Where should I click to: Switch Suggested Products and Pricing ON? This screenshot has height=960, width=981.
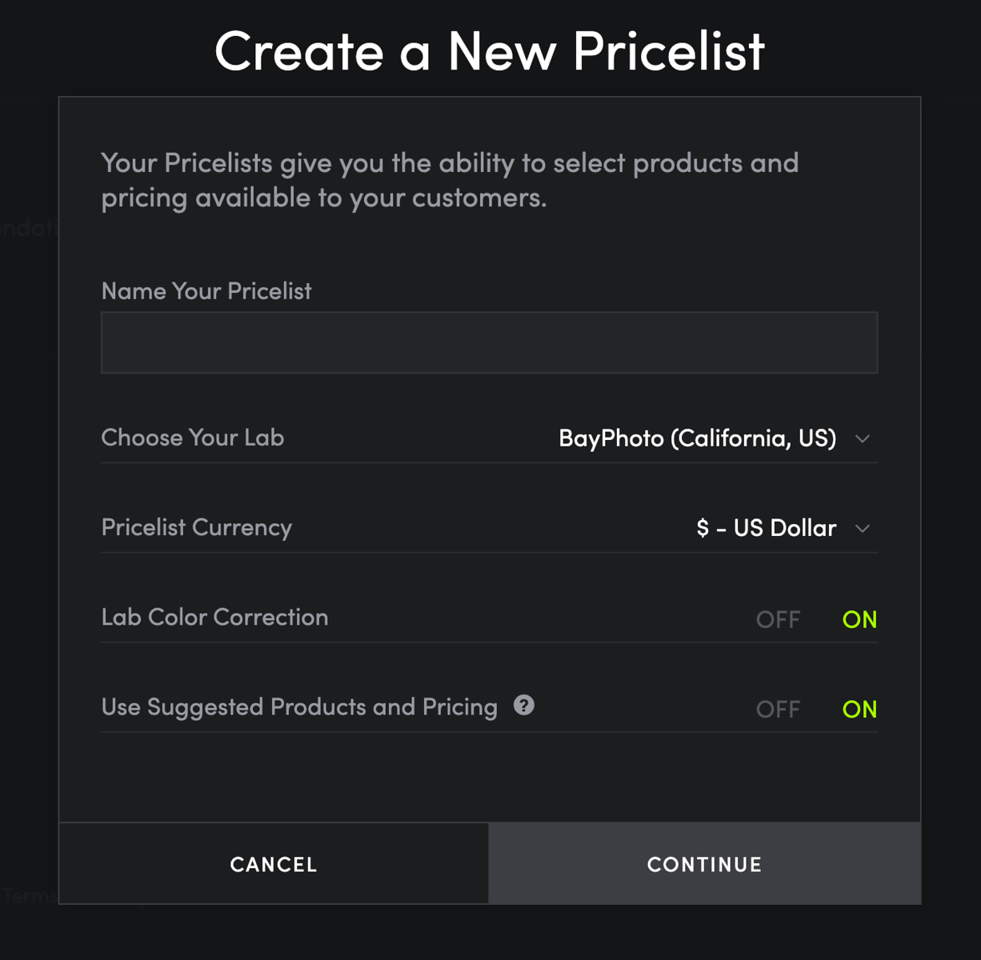coord(860,709)
